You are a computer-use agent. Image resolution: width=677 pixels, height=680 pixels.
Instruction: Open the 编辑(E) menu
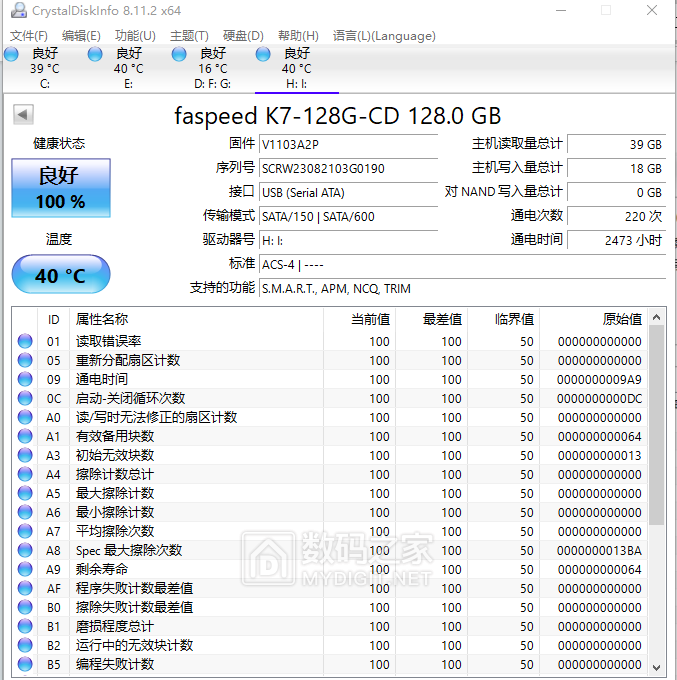81,36
